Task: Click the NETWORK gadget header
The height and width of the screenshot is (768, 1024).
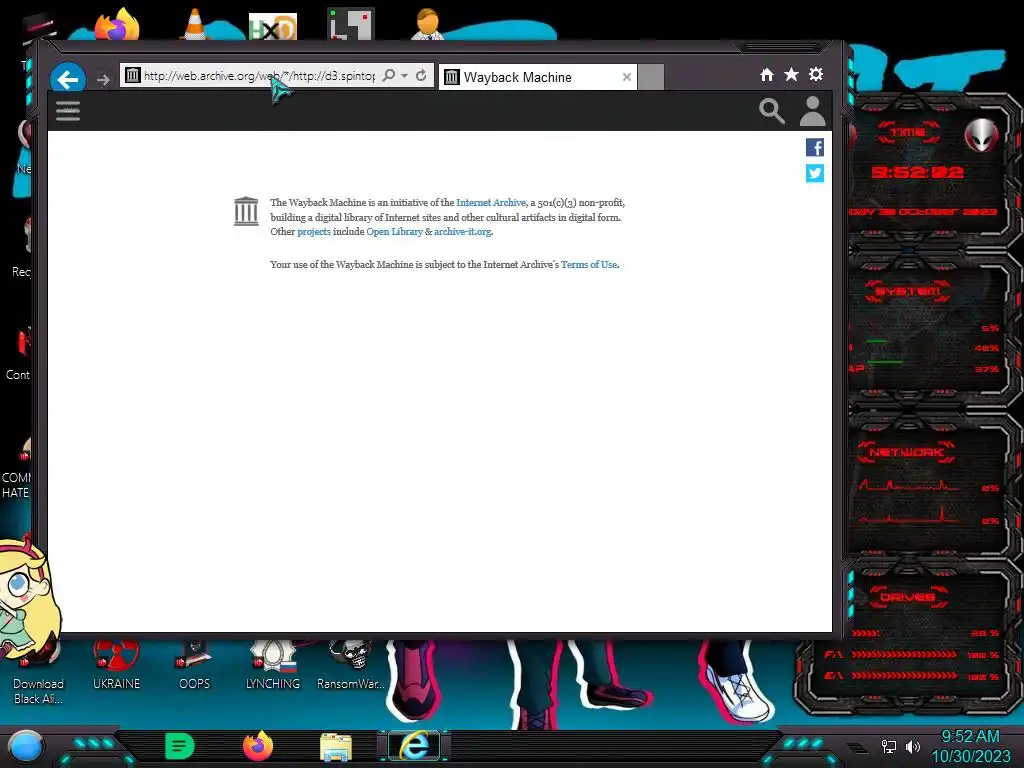Action: (x=906, y=452)
